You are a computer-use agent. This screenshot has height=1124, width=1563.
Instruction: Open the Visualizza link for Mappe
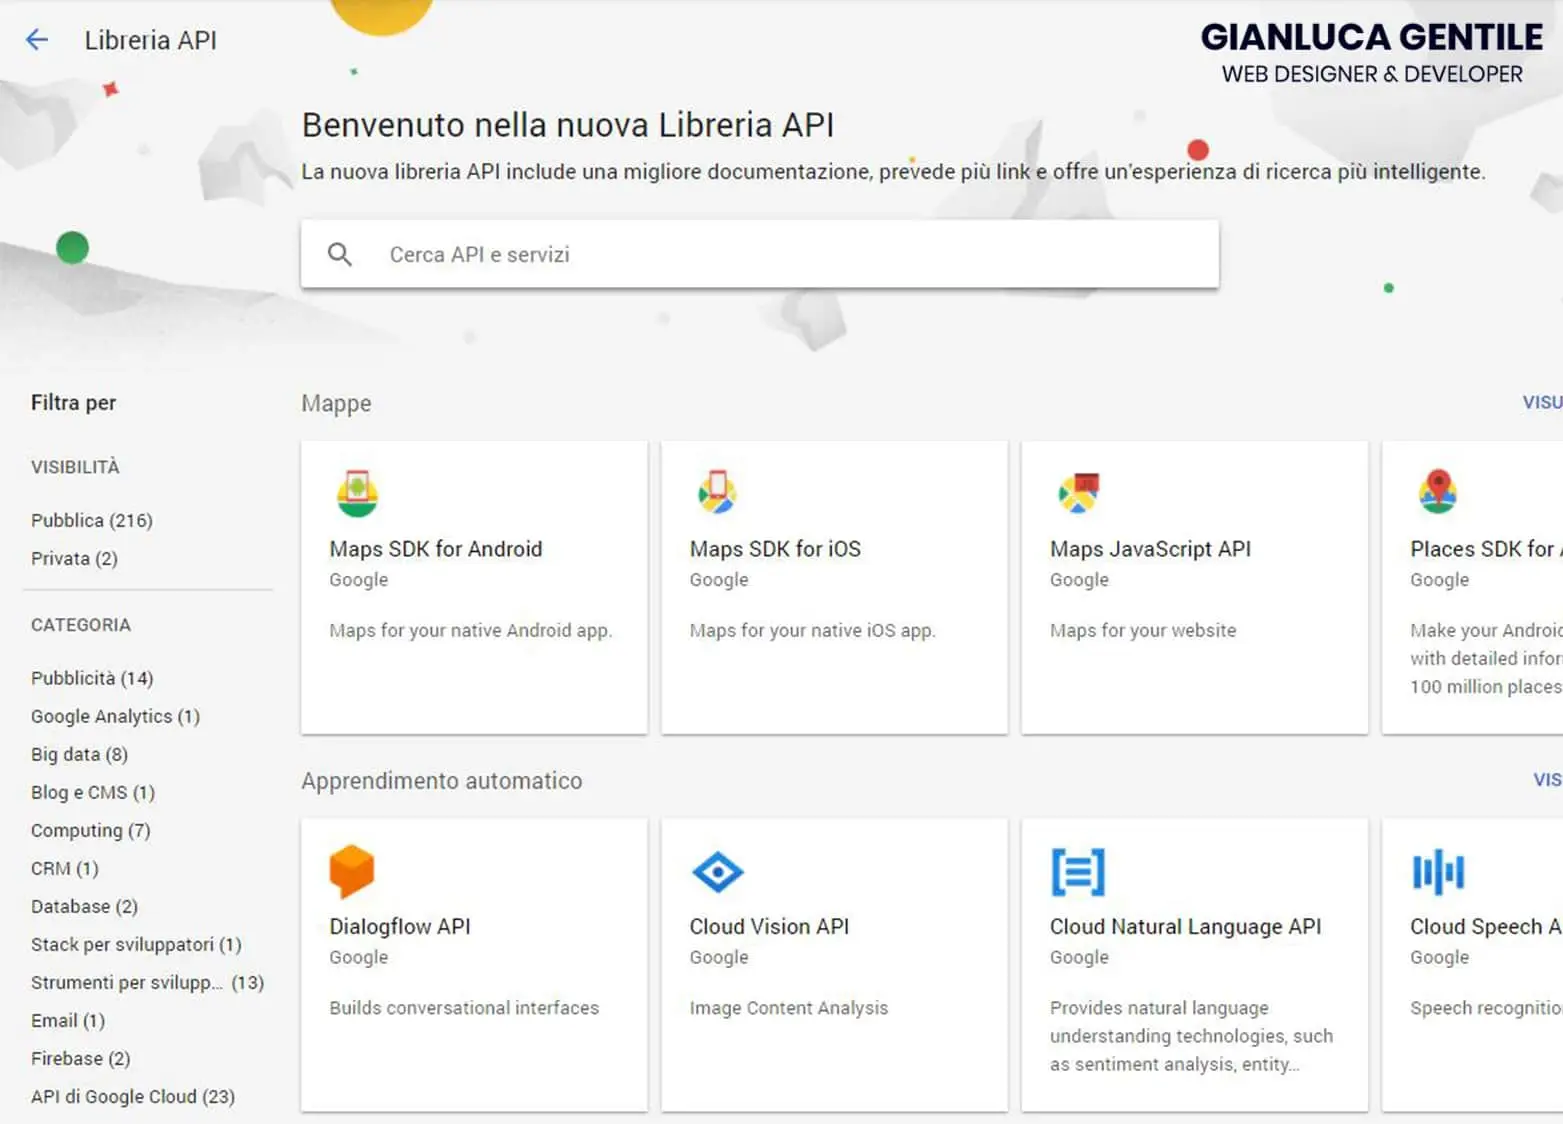coord(1542,402)
